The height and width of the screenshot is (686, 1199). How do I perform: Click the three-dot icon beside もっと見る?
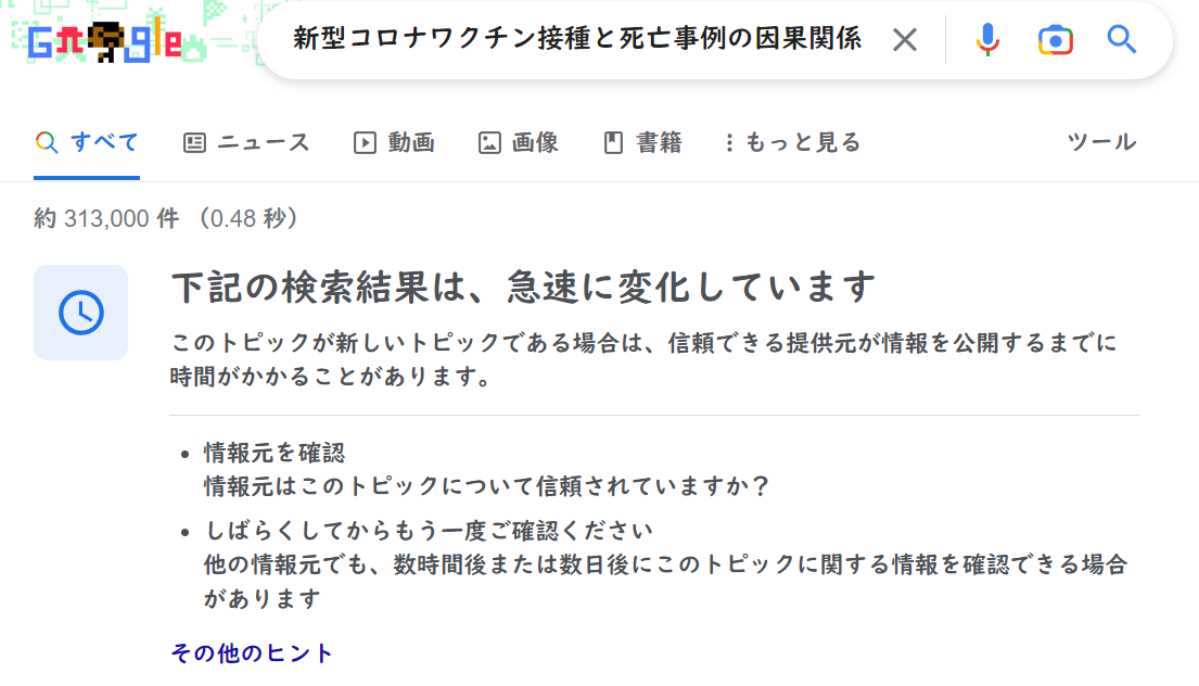tap(730, 143)
